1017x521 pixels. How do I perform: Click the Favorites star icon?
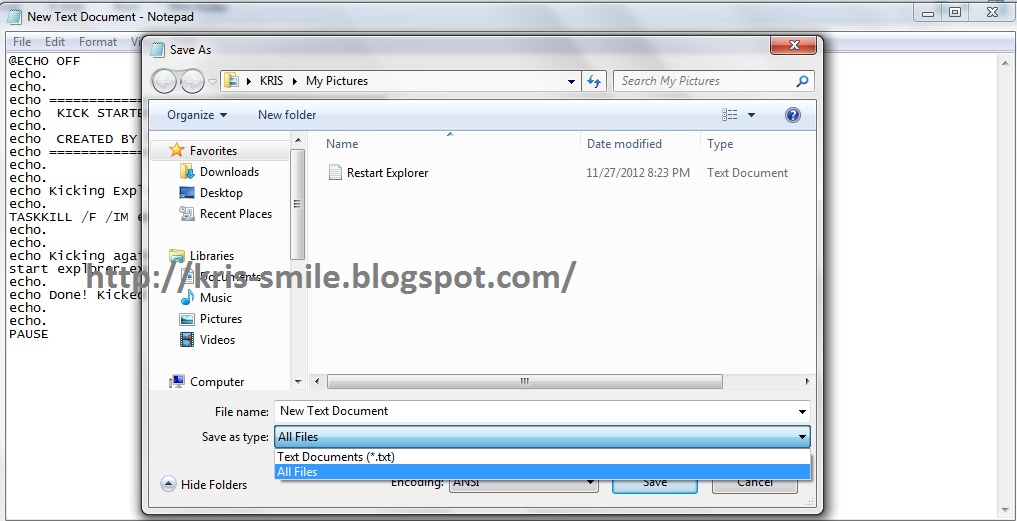[176, 150]
